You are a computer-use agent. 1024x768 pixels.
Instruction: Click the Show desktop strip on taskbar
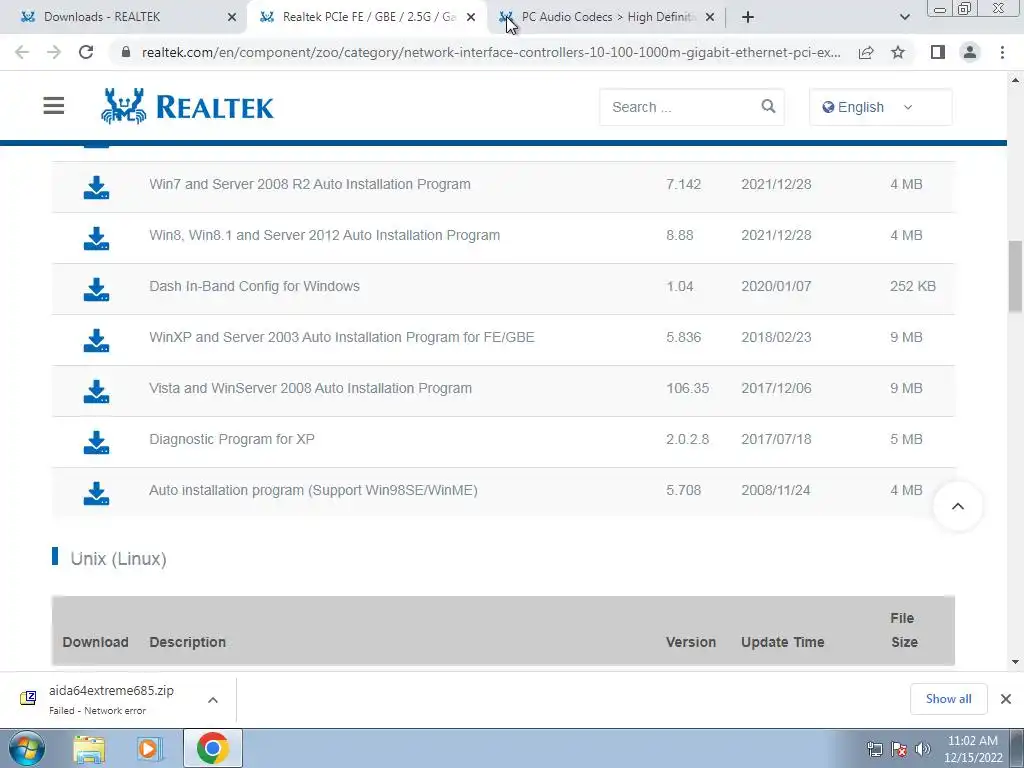[1017, 748]
